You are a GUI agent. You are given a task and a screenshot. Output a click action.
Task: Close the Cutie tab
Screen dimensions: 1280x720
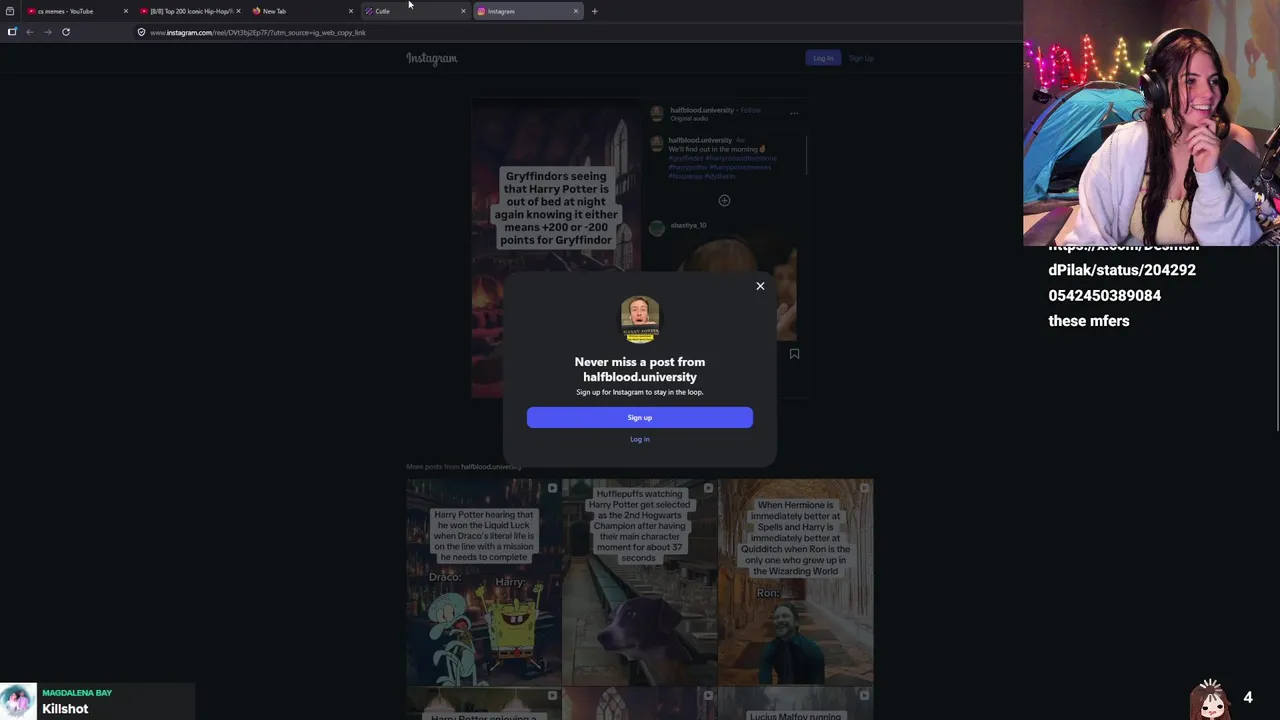pos(463,11)
